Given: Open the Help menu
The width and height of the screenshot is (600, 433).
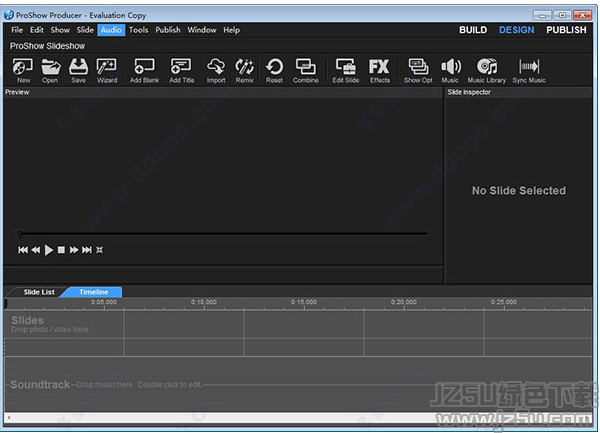Looking at the screenshot, I should click(232, 30).
